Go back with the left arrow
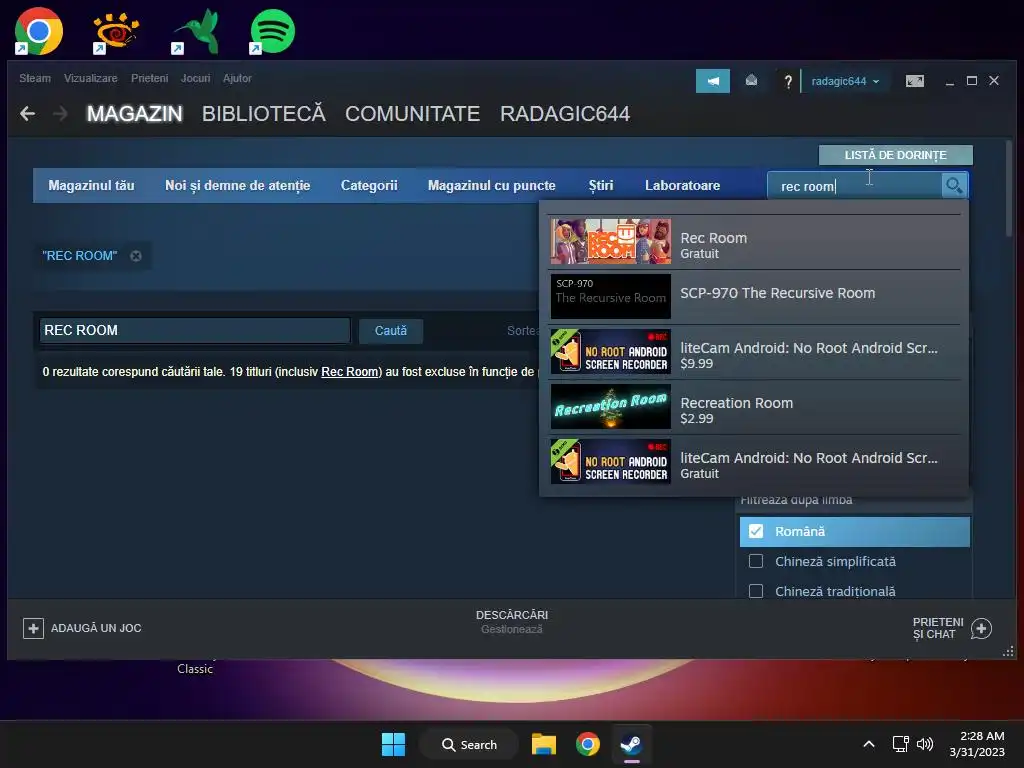 [27, 114]
